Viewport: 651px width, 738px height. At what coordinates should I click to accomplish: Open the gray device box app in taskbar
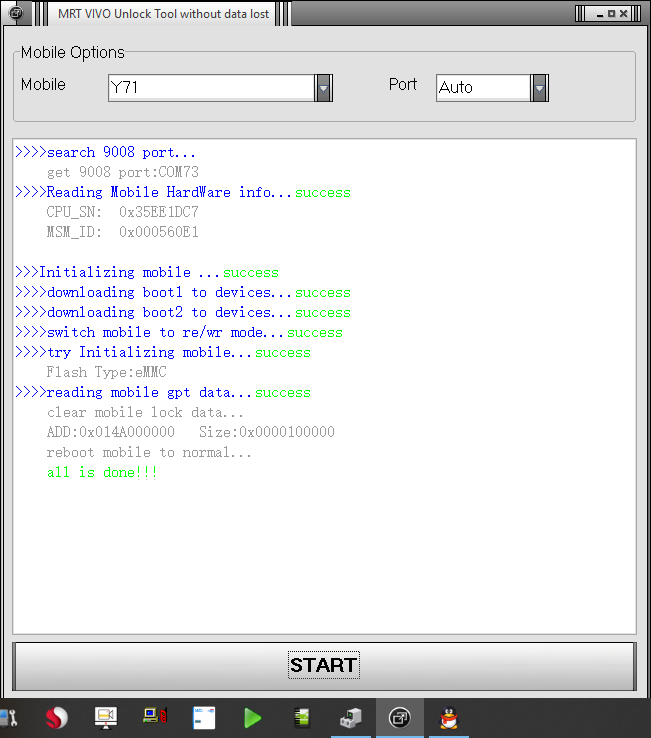tap(351, 718)
